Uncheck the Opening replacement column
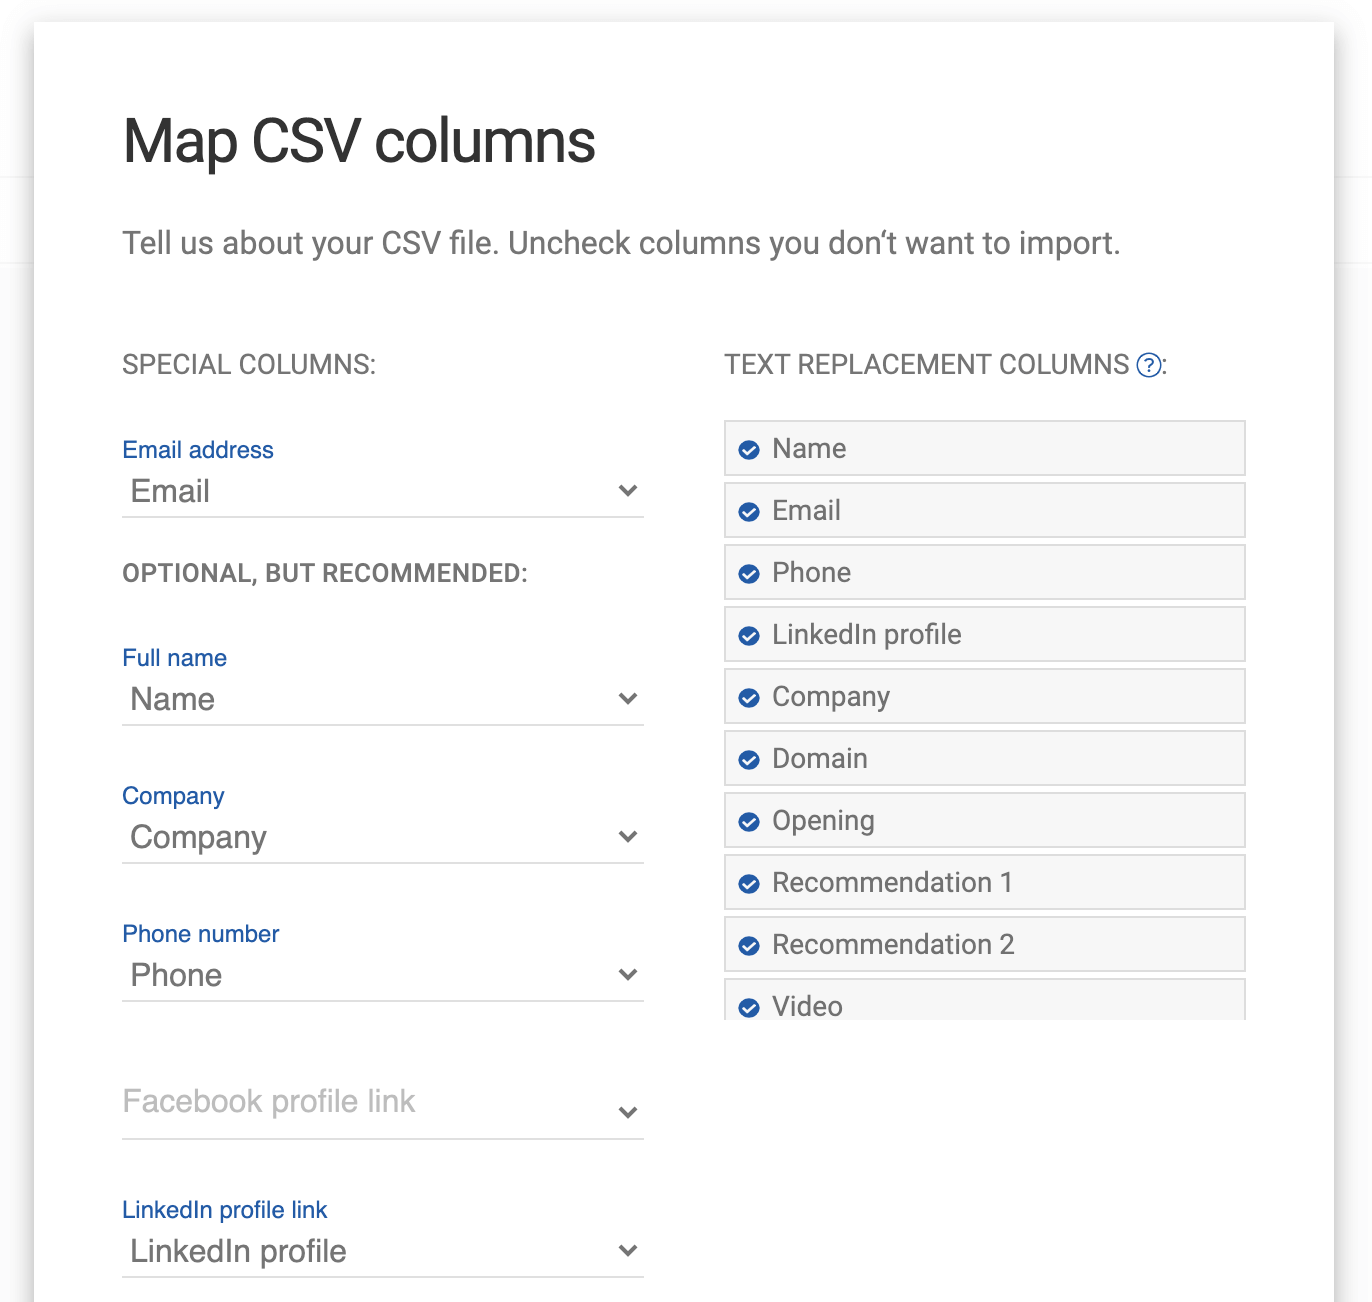This screenshot has width=1372, height=1302. point(749,822)
